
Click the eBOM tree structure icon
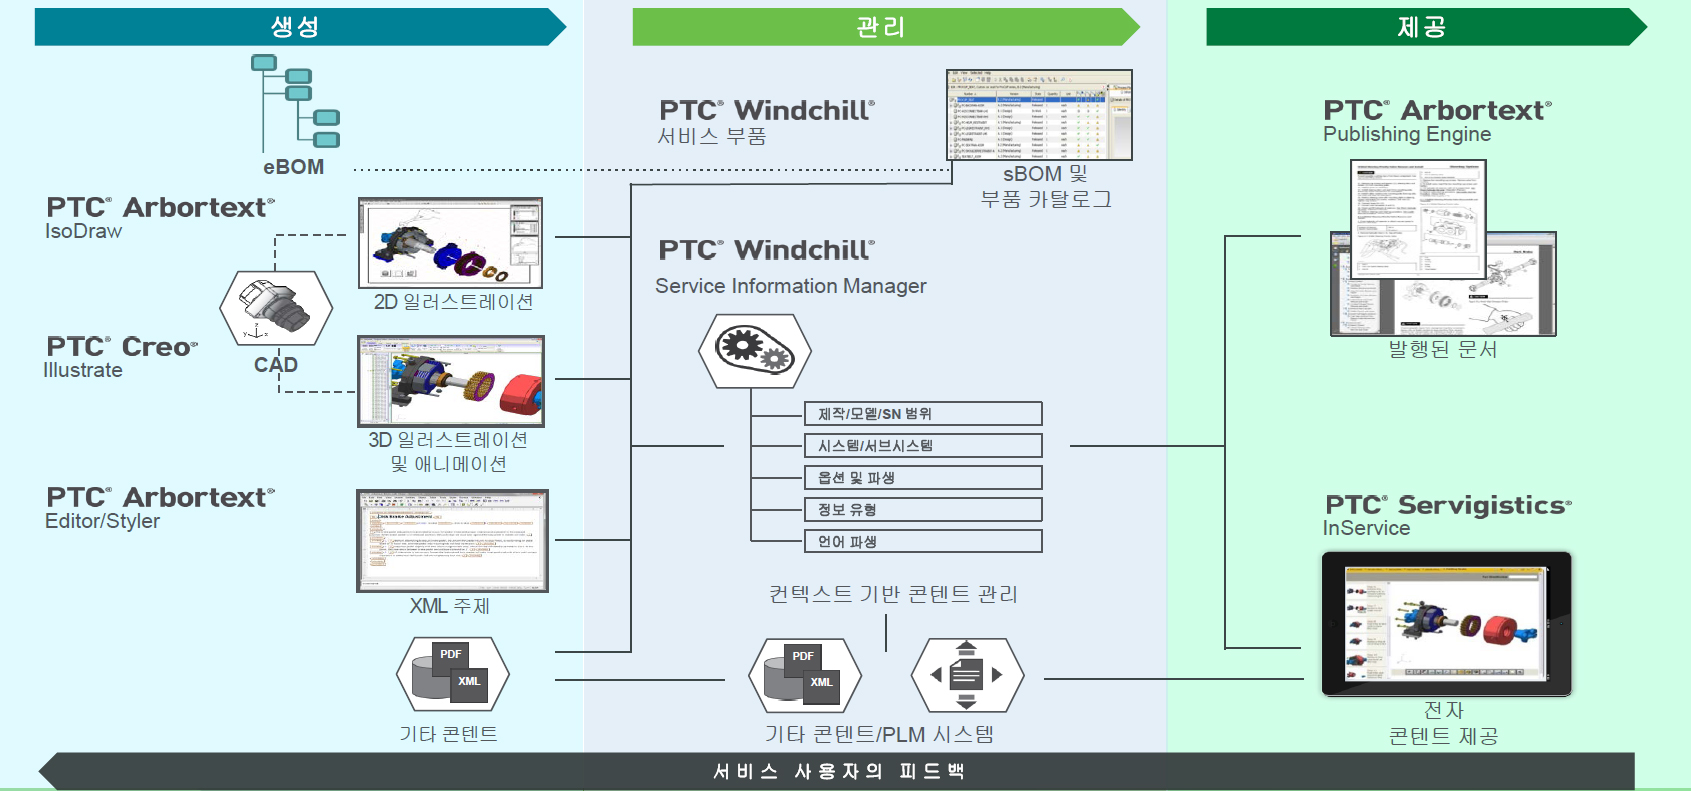tap(295, 102)
